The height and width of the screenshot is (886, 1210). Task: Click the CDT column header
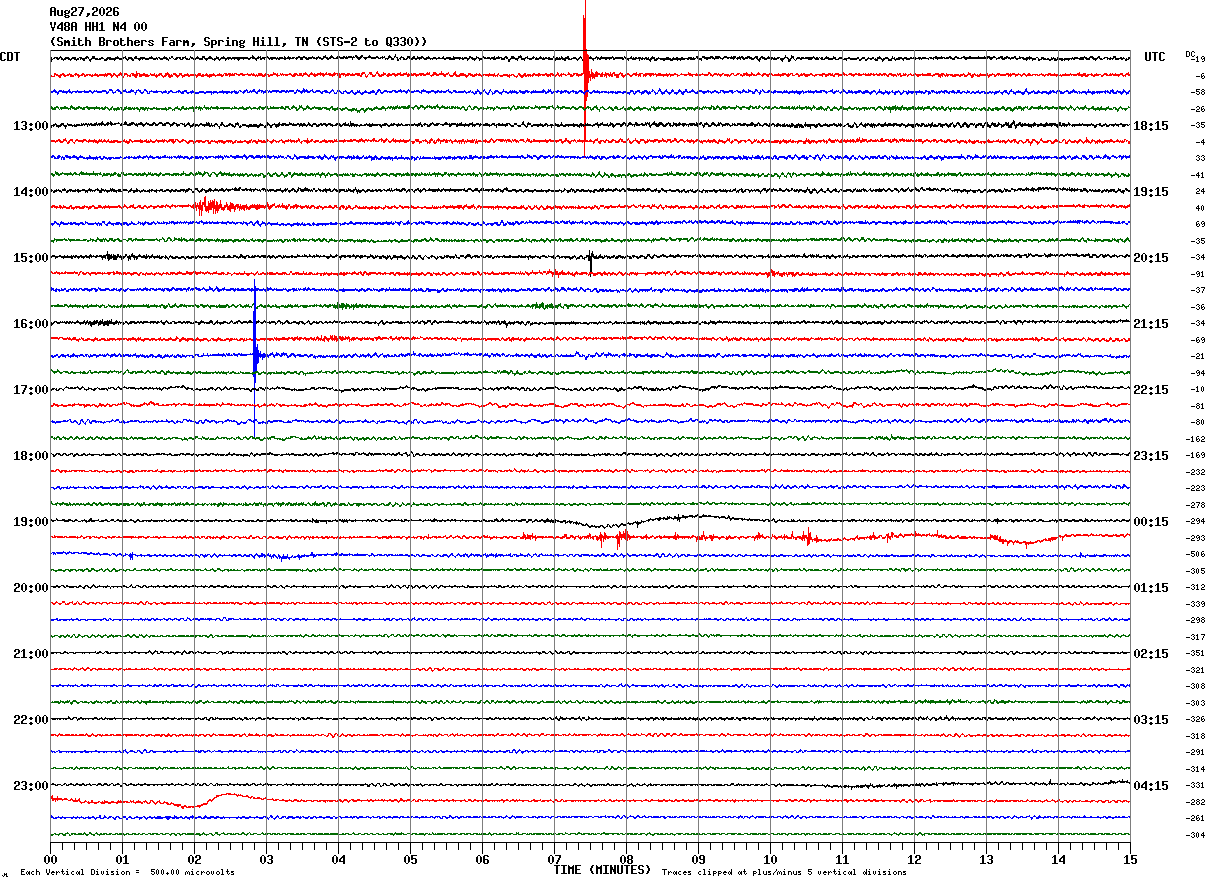11,57
